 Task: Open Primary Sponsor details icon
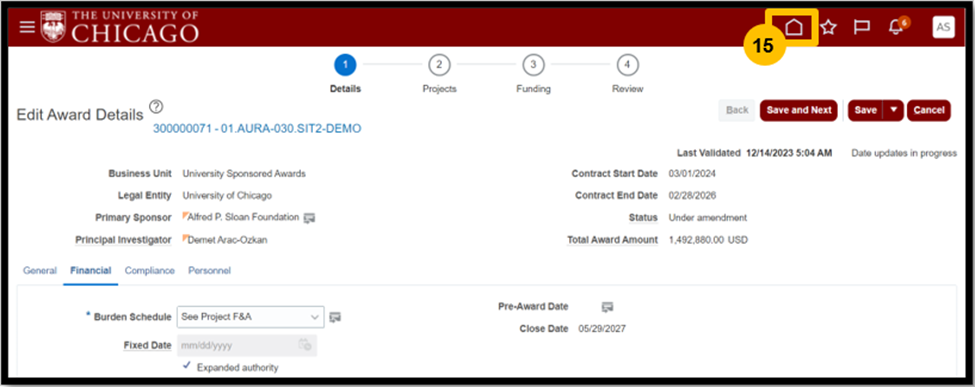click(309, 218)
